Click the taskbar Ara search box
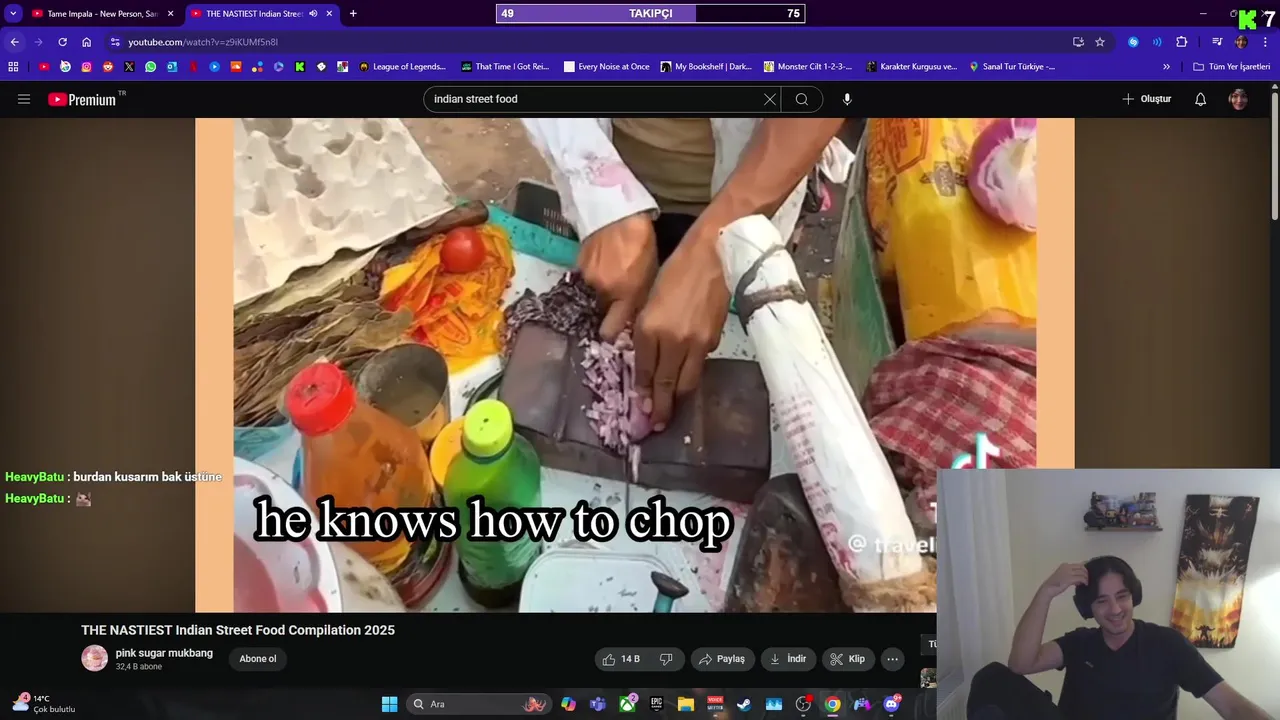1280x720 pixels. click(x=479, y=704)
